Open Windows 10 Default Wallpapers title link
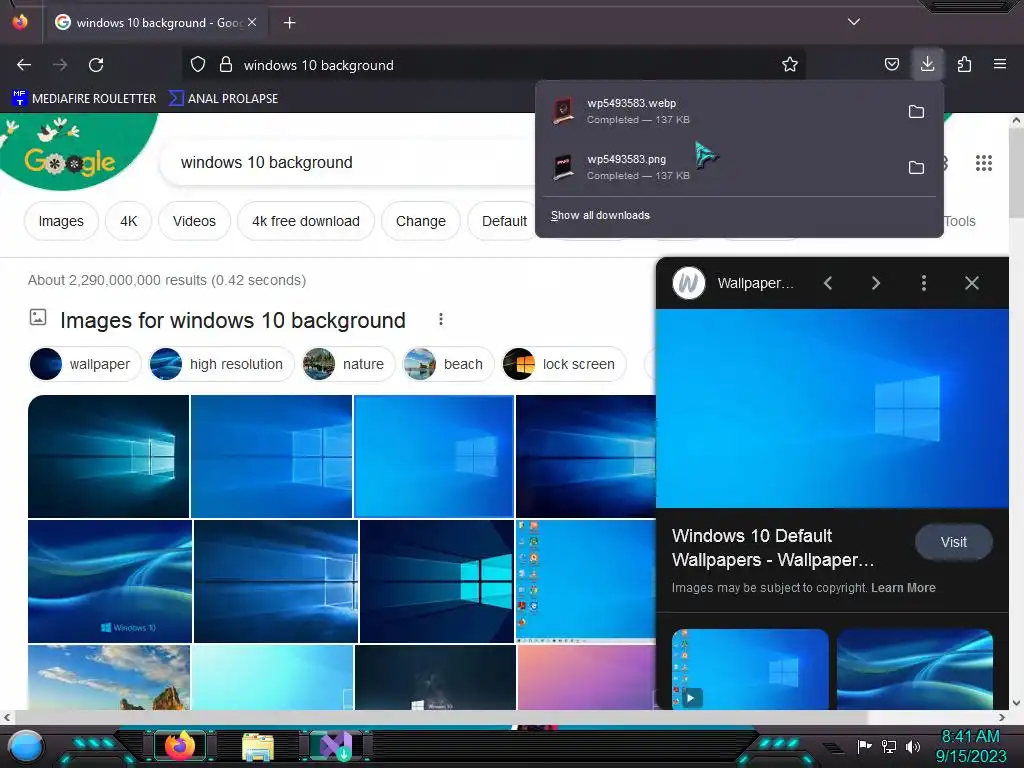Viewport: 1024px width, 768px height. pos(773,548)
